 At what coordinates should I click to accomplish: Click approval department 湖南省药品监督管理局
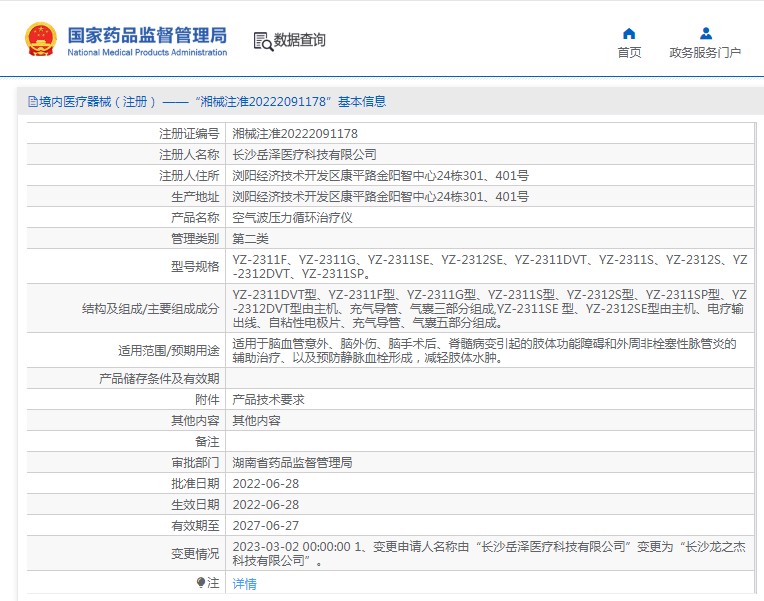(292, 462)
